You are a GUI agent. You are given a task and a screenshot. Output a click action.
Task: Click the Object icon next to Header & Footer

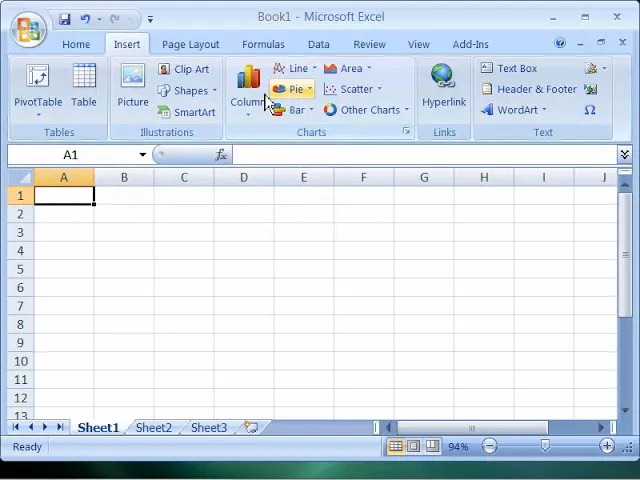pos(591,89)
